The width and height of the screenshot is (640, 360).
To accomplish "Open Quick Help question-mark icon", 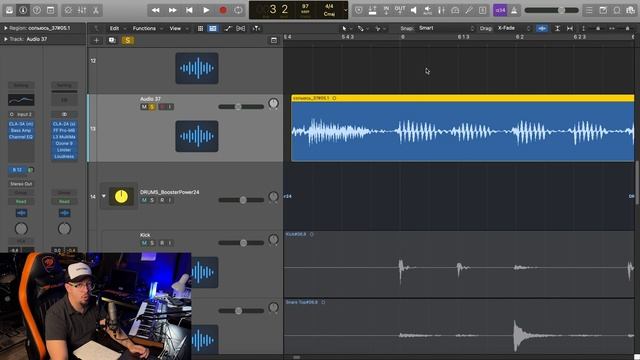I will [37, 10].
